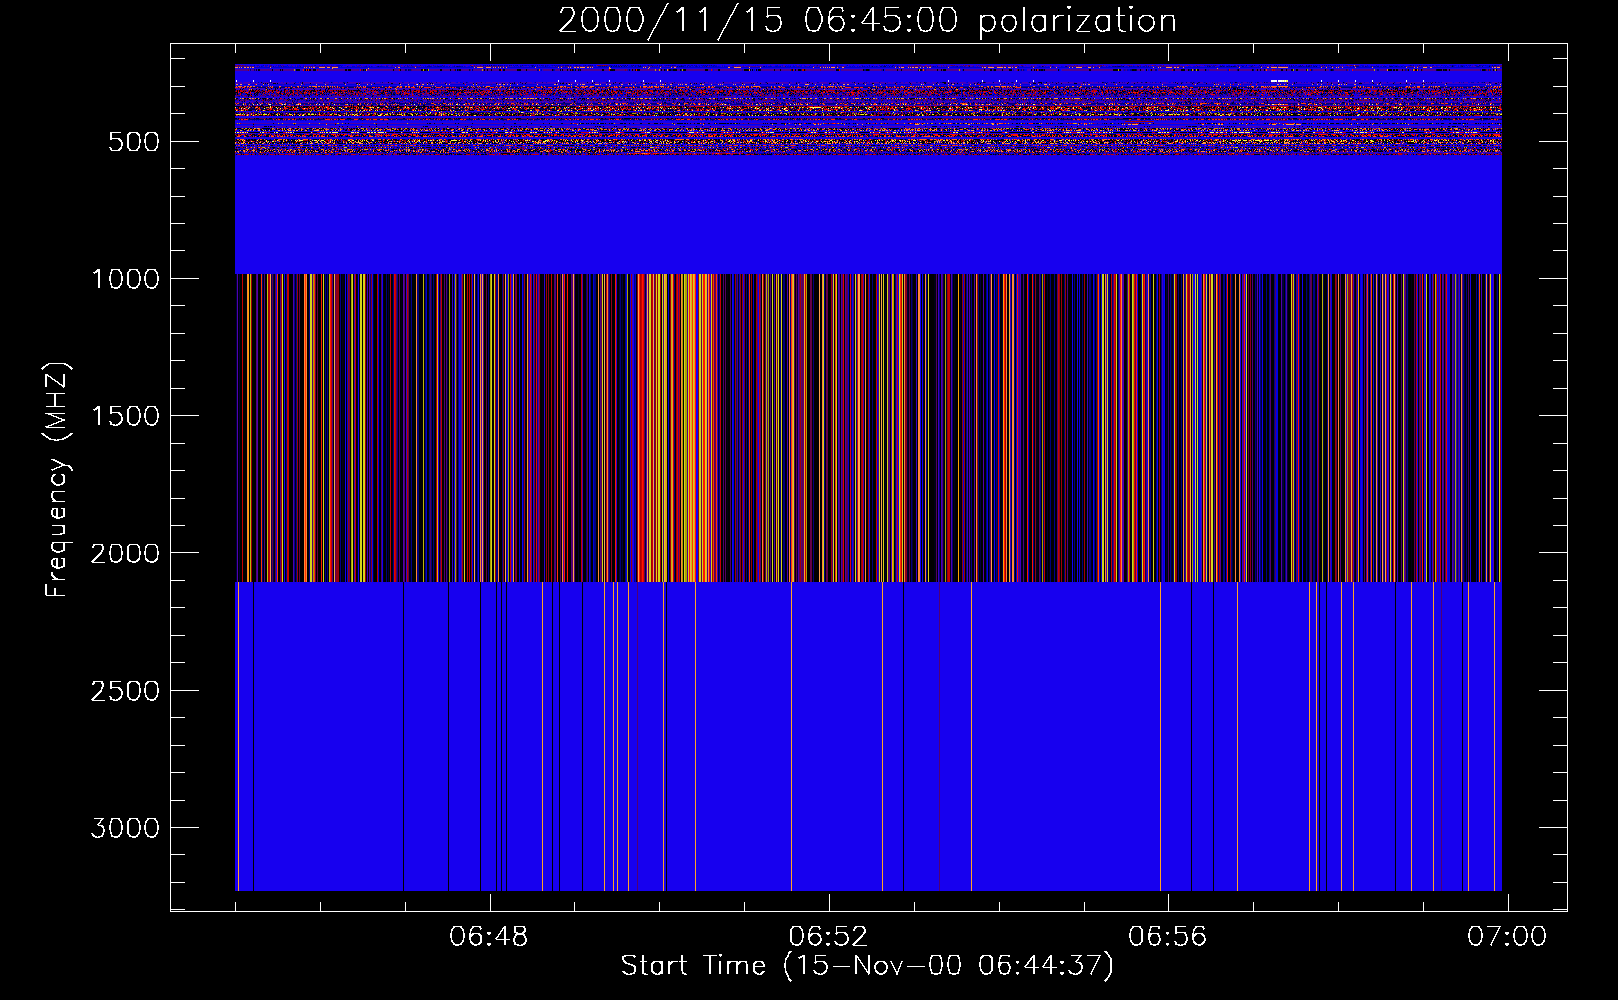Click the 07:00 time tick label
1618x1000 pixels.
point(1507,937)
